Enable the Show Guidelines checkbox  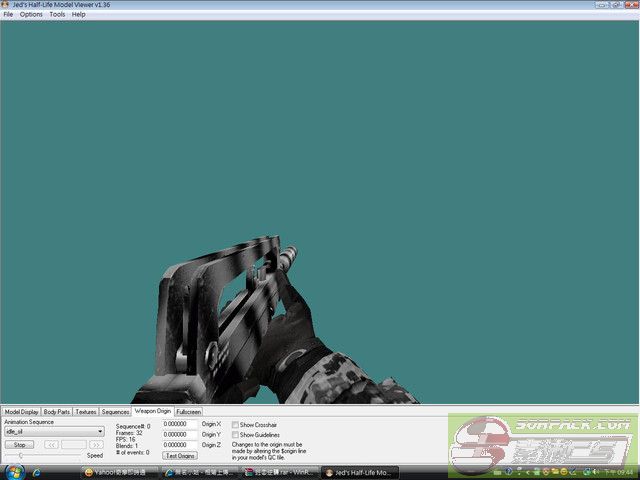tap(235, 435)
